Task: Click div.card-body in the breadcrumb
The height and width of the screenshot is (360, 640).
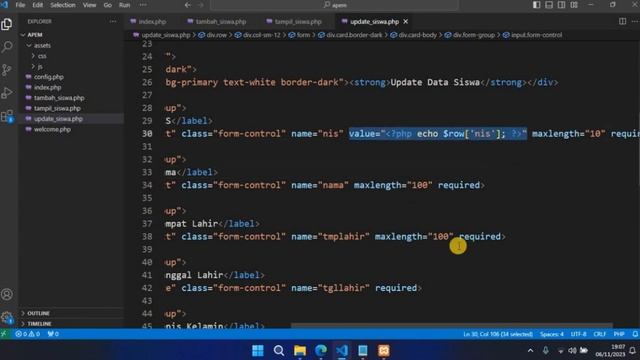Action: coord(417,35)
